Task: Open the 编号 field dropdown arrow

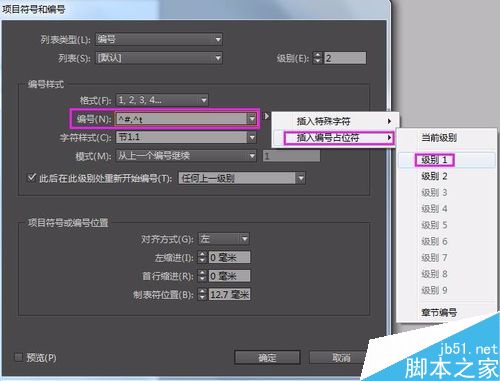Action: 252,118
